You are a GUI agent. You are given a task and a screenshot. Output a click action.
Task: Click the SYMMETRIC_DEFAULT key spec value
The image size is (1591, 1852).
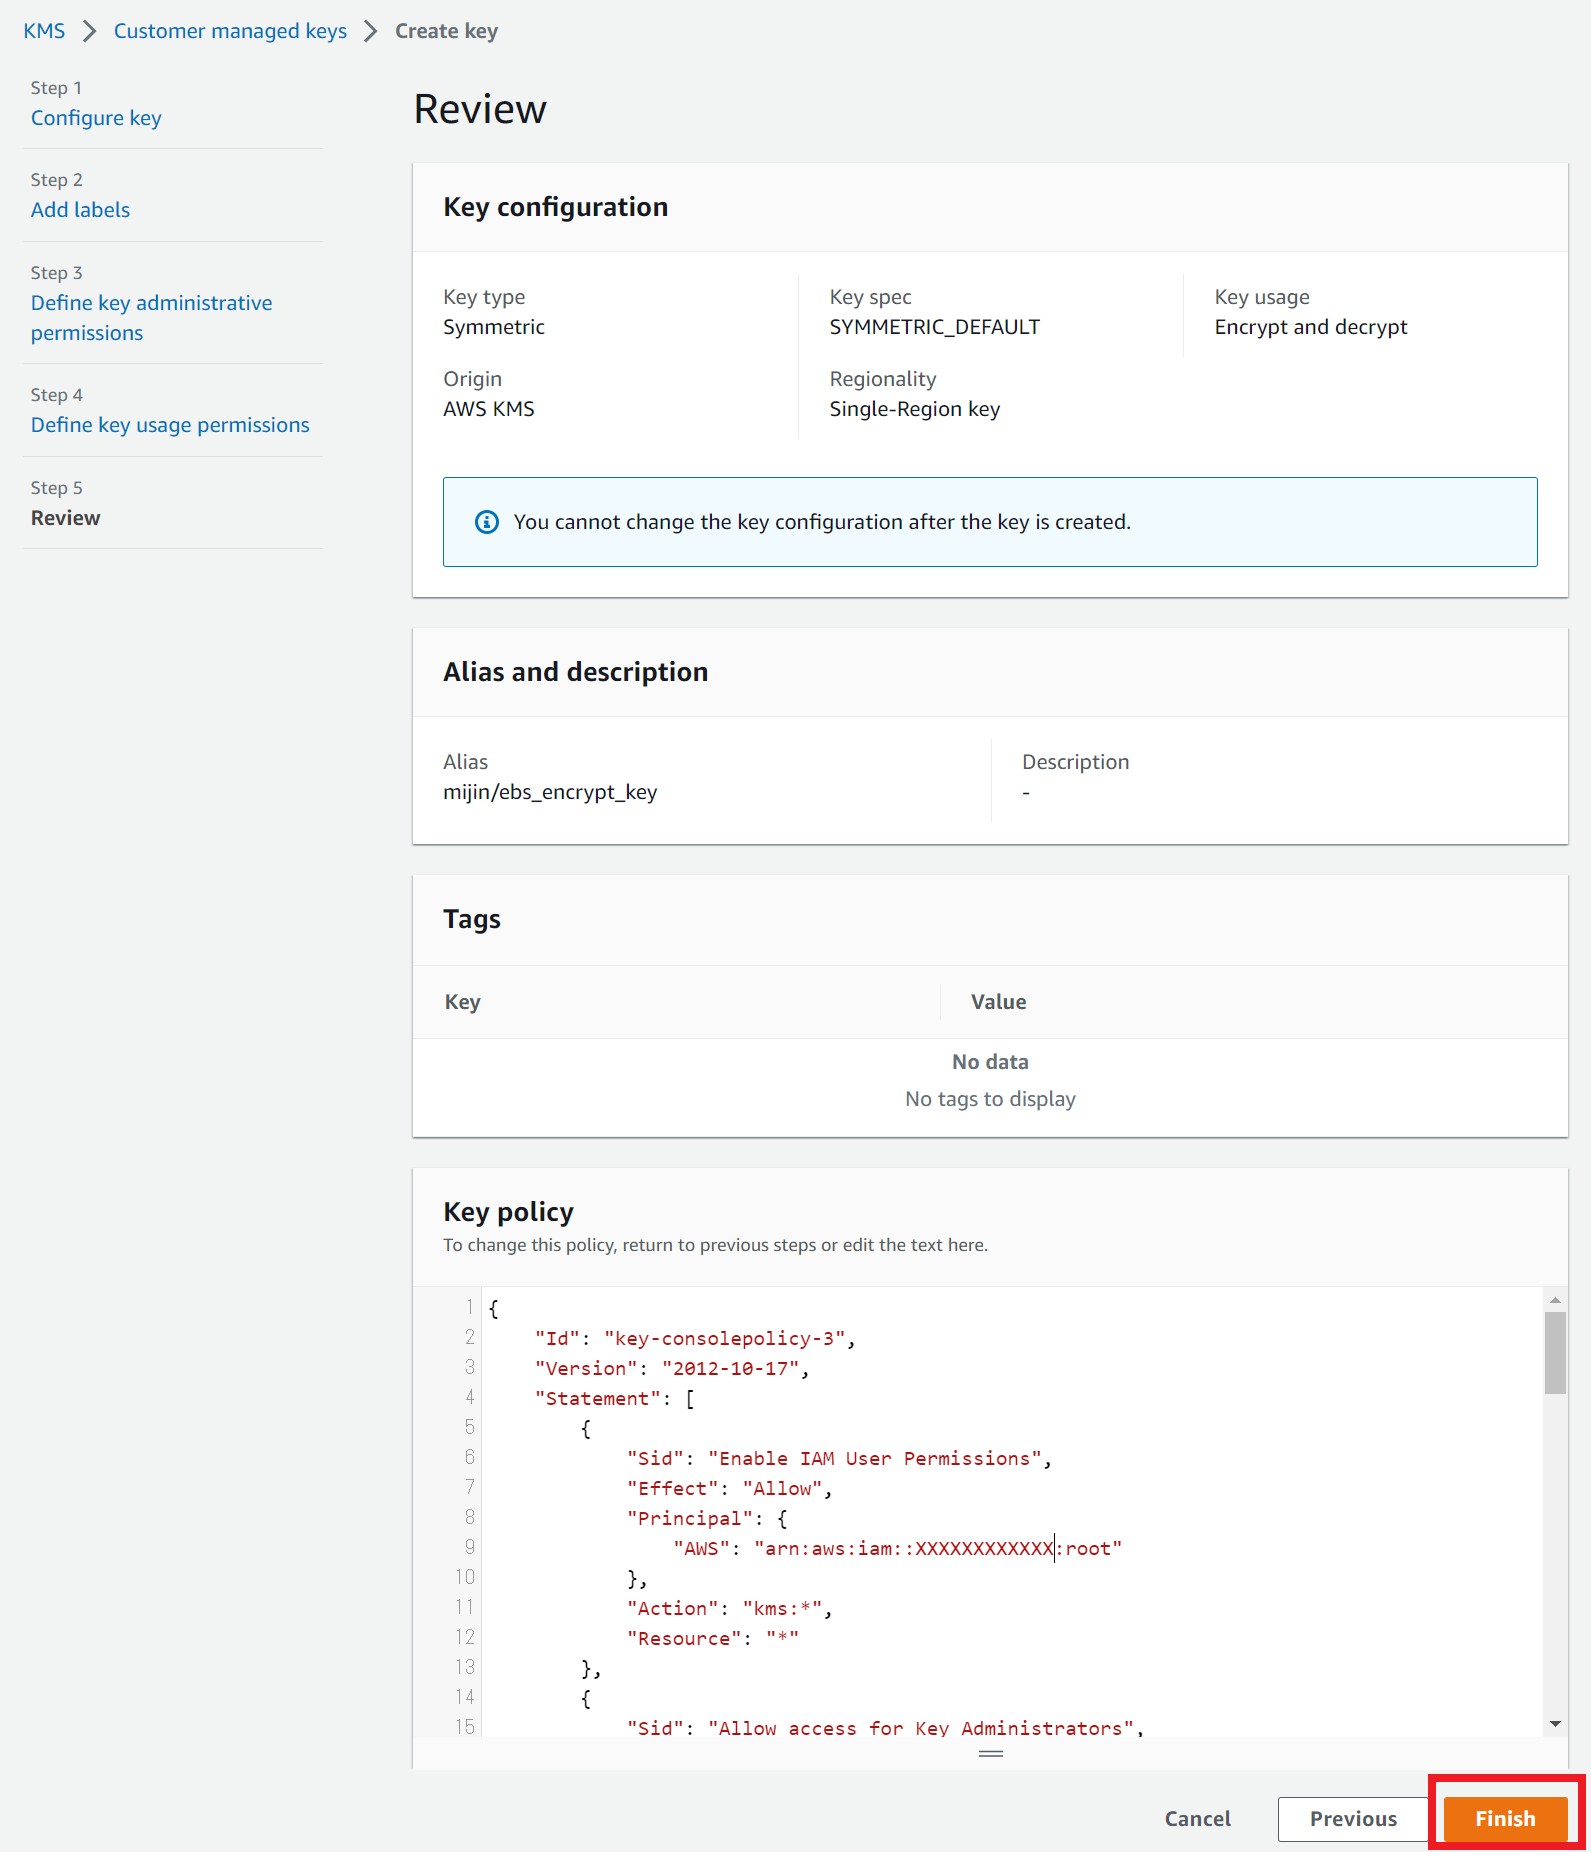click(x=935, y=327)
